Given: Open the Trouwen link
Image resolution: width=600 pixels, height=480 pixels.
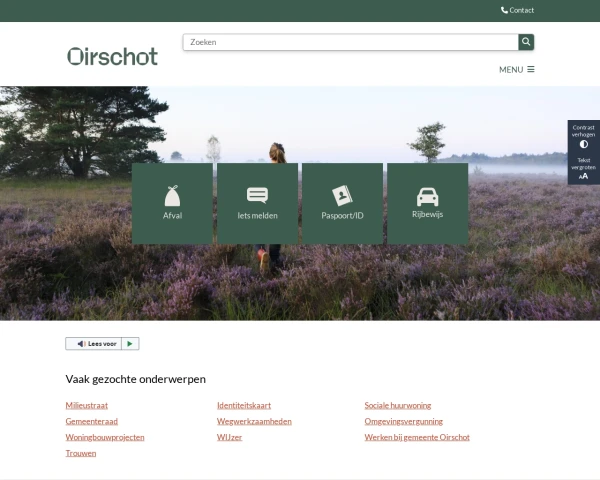Looking at the screenshot, I should [x=81, y=453].
